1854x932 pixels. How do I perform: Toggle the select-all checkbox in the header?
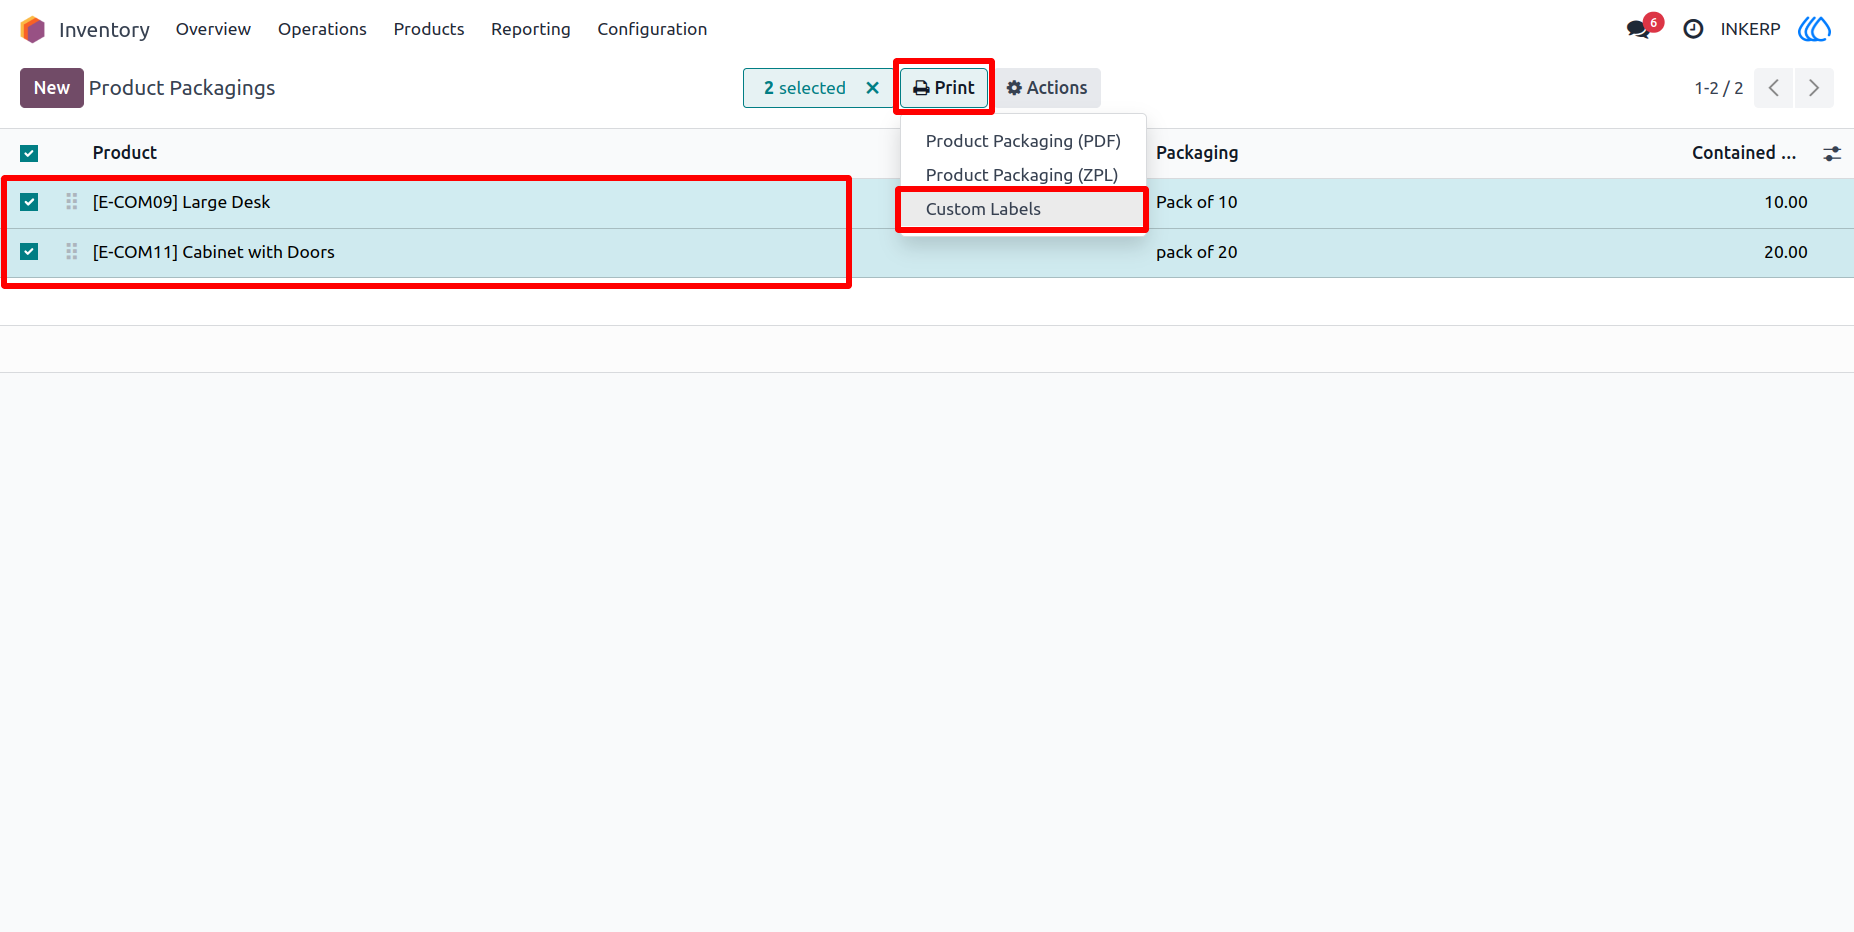click(29, 153)
